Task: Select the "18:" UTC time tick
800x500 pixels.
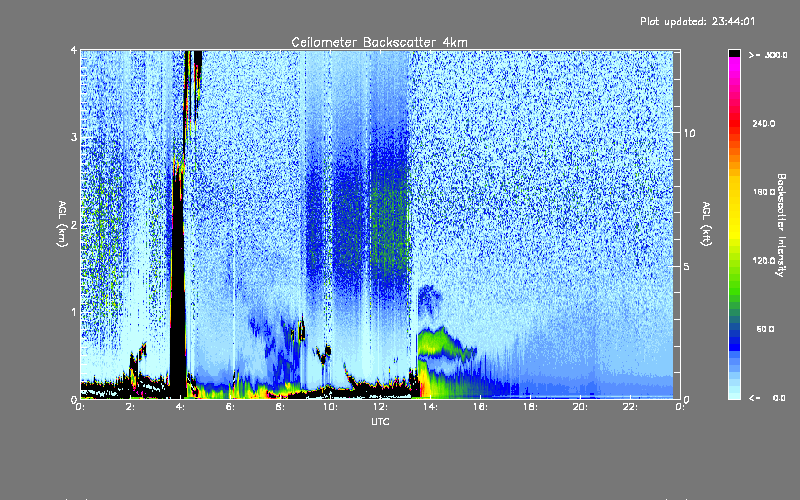Action: 530,407
